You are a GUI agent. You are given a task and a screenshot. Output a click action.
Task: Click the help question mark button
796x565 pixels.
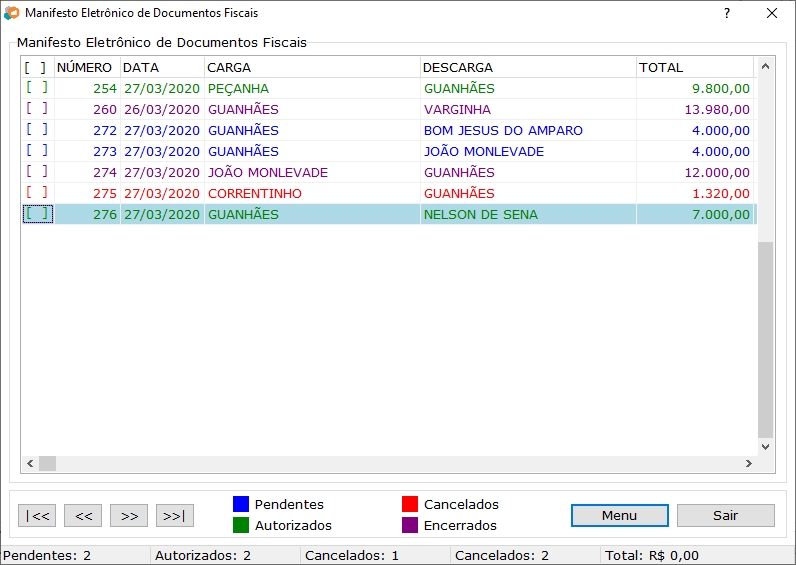(727, 13)
